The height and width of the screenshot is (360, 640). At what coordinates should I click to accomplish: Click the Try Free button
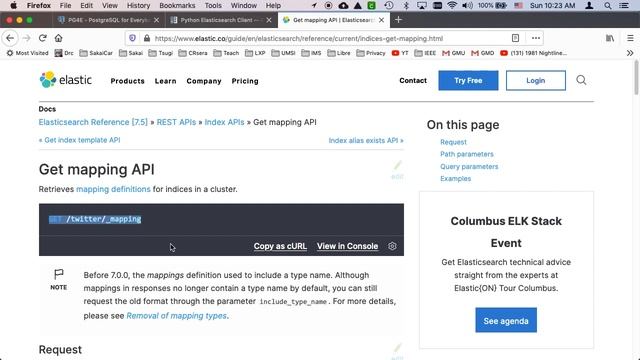(468, 80)
